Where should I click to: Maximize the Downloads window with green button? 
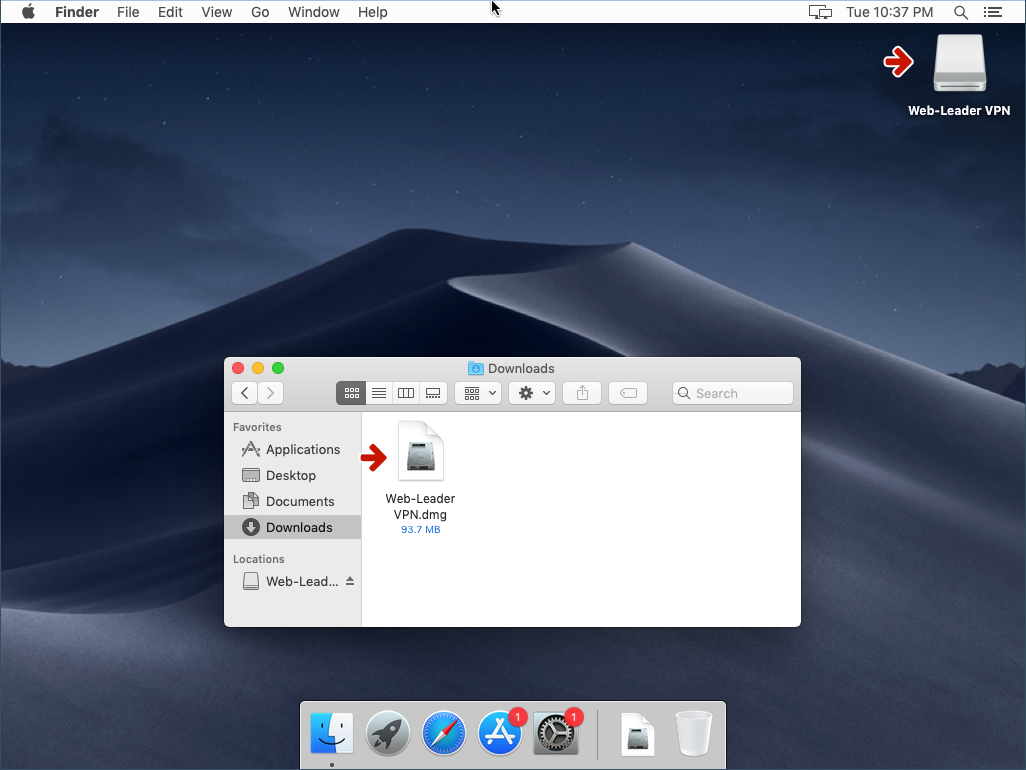278,368
